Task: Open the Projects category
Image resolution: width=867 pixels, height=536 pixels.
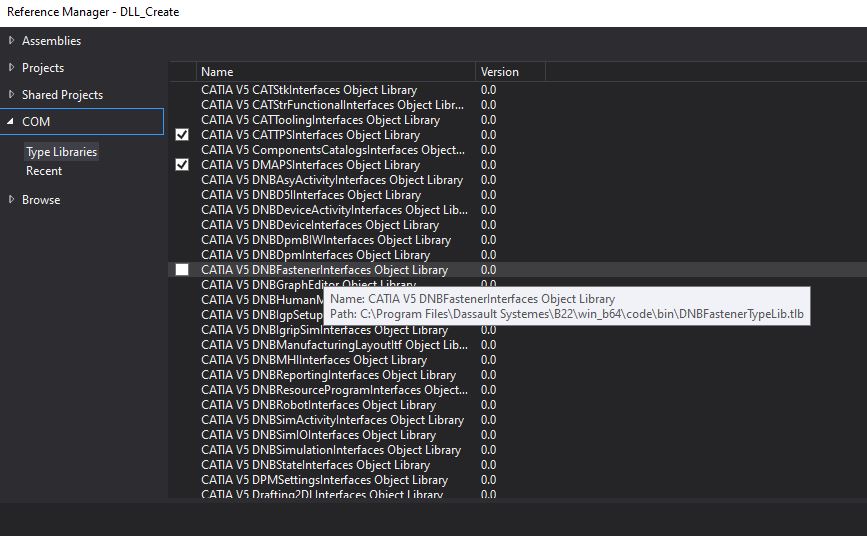Action: [x=43, y=68]
